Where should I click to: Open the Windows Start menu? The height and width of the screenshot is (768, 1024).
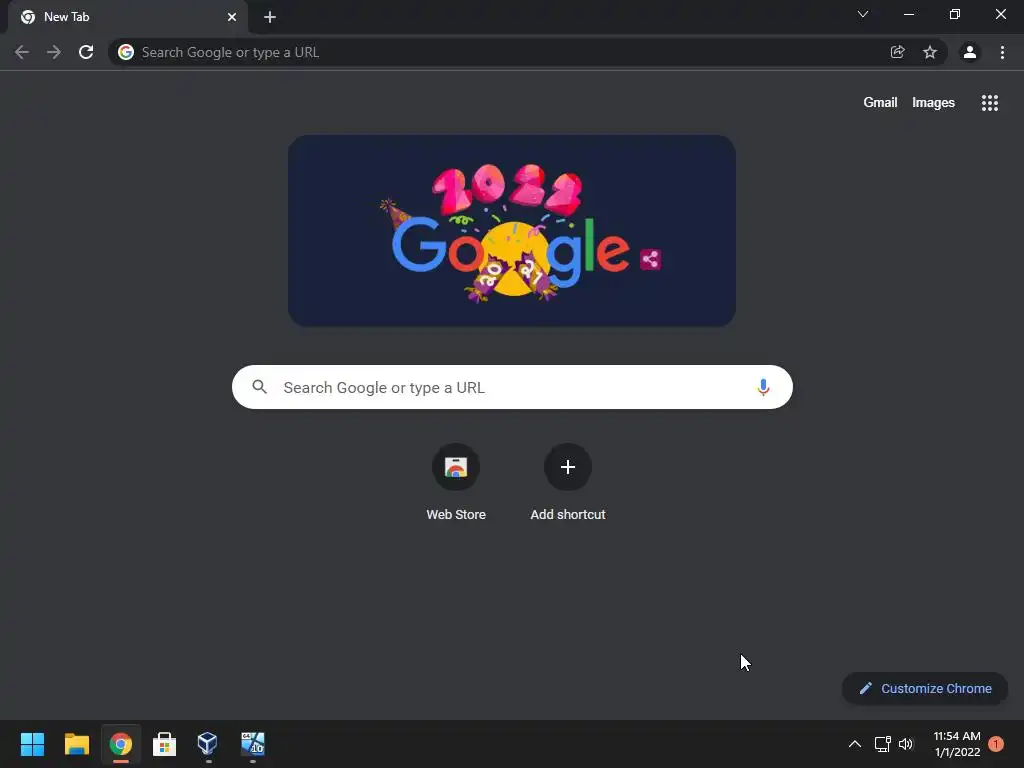click(33, 744)
